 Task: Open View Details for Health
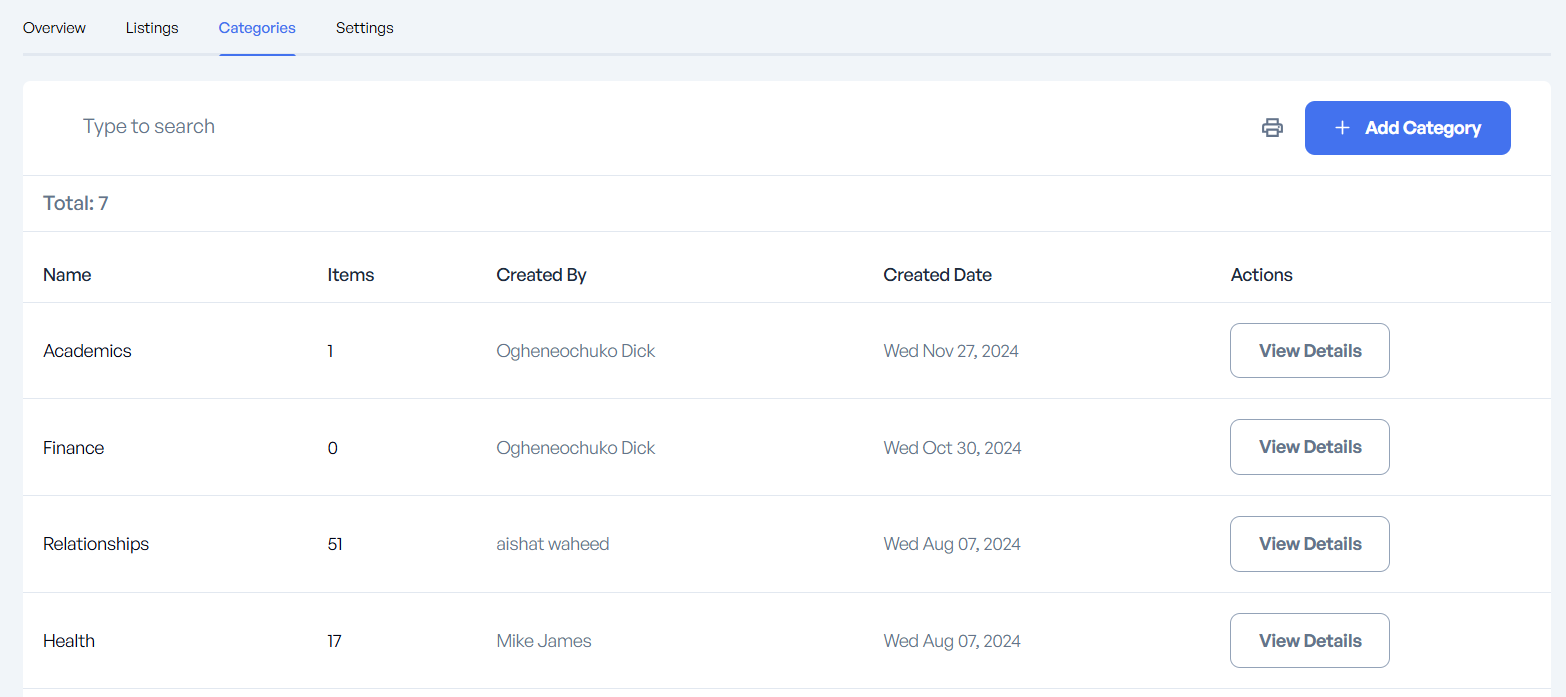(1309, 641)
